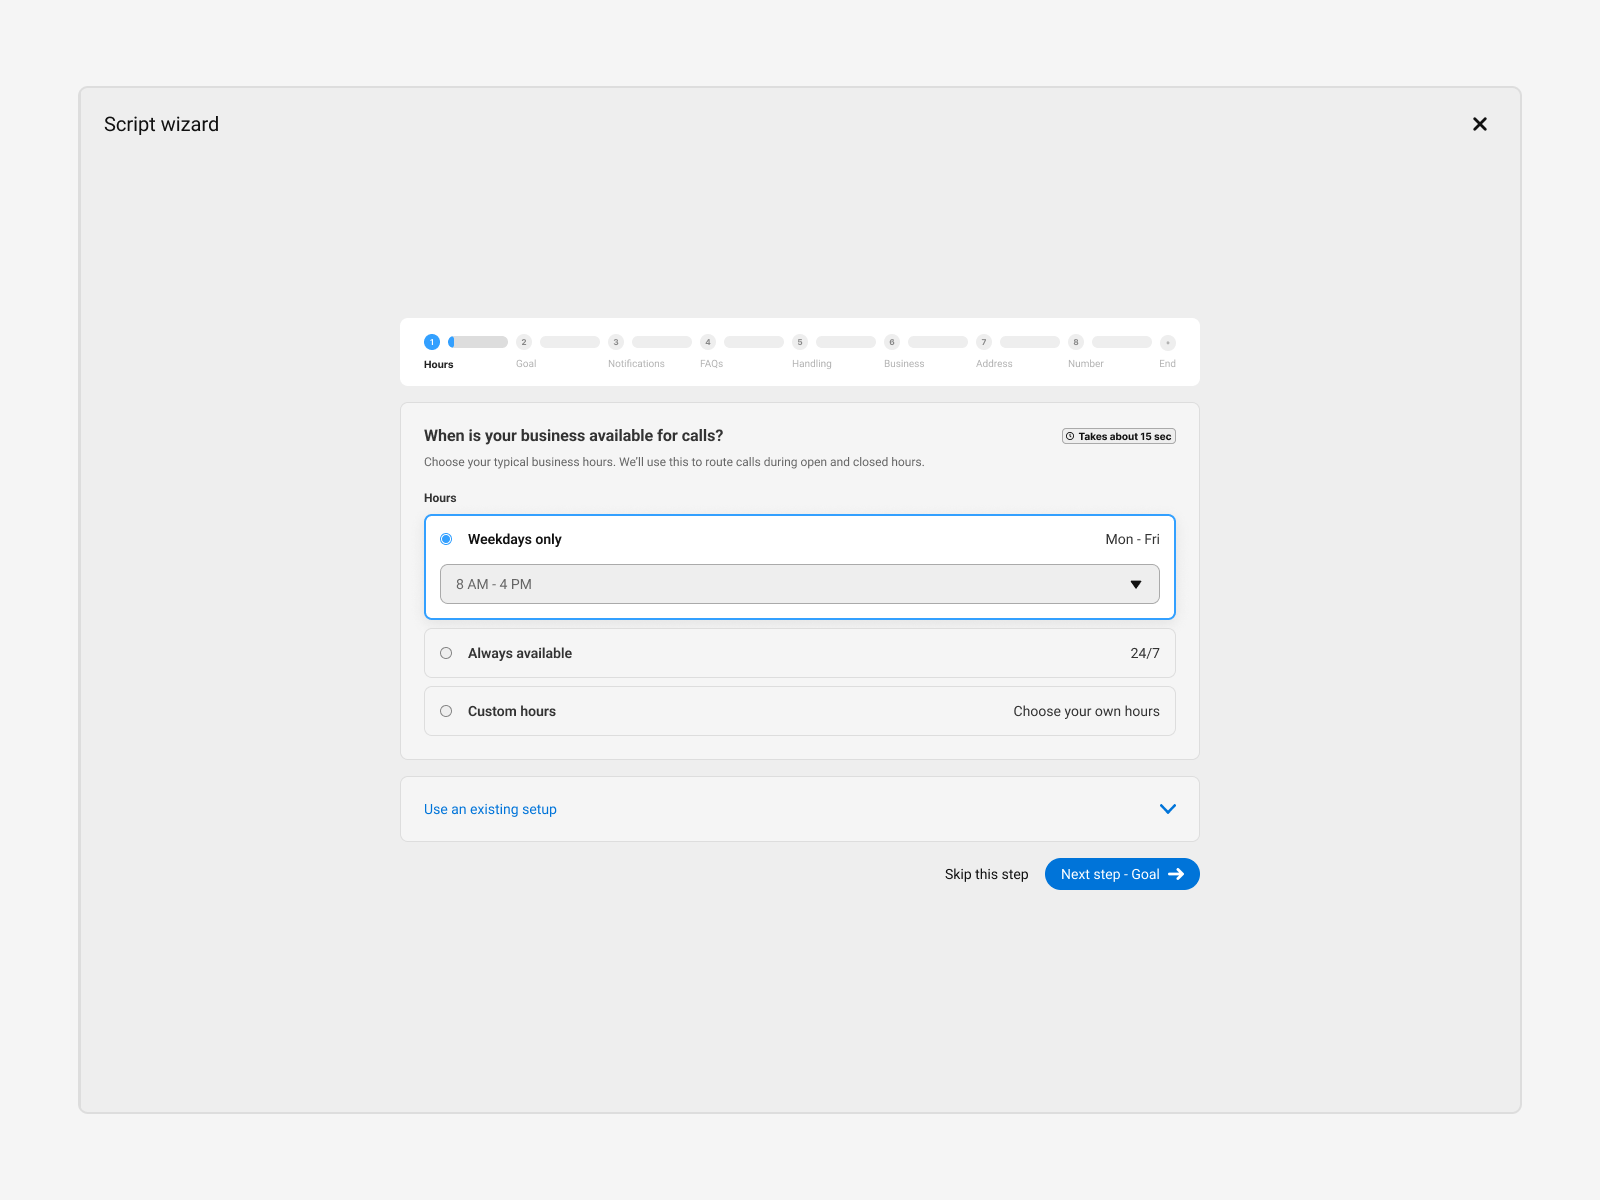The image size is (1600, 1200).
Task: Click step 1 Hours circle
Action: (x=432, y=342)
